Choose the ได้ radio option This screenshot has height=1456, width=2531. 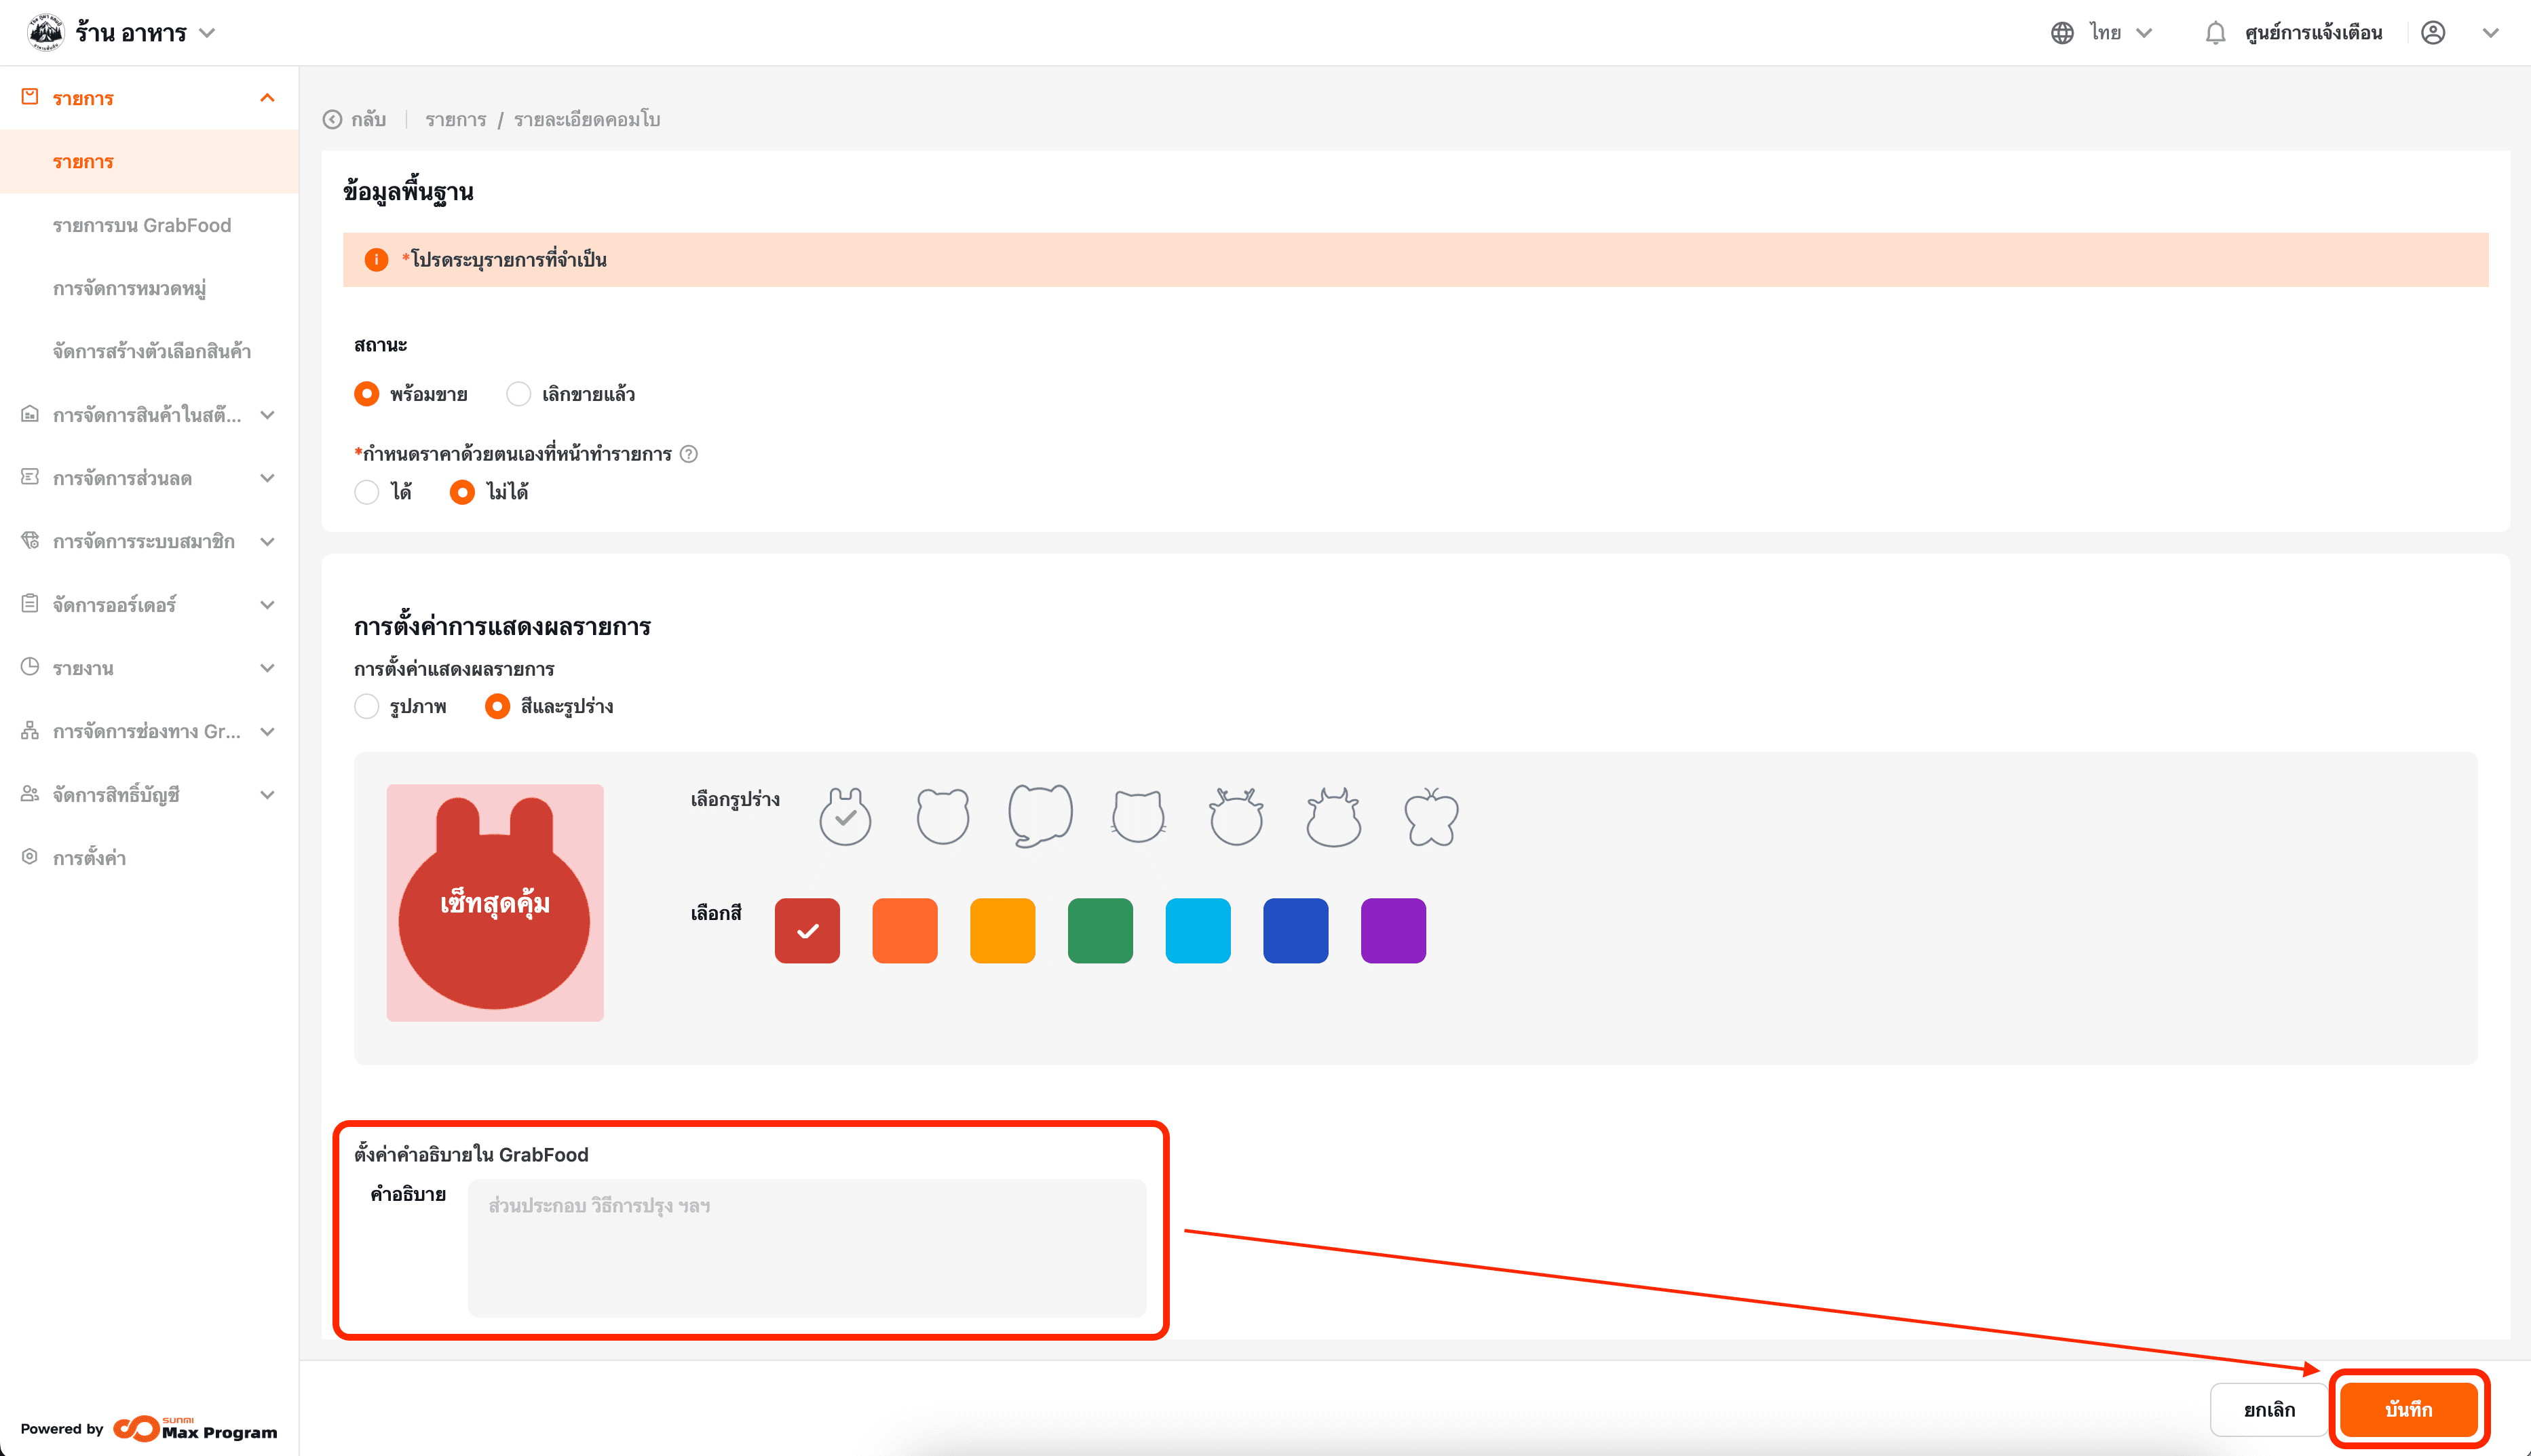point(367,492)
